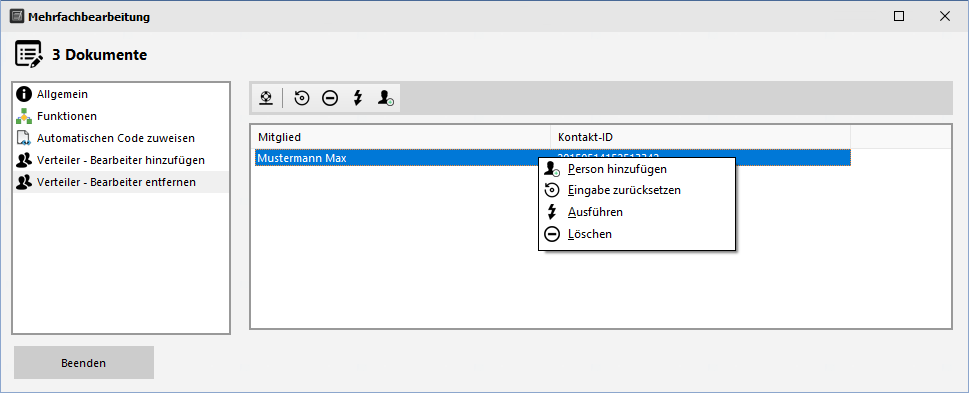Click the Automatischen Code zuweisen document icon
The height and width of the screenshot is (393, 969).
tap(24, 138)
